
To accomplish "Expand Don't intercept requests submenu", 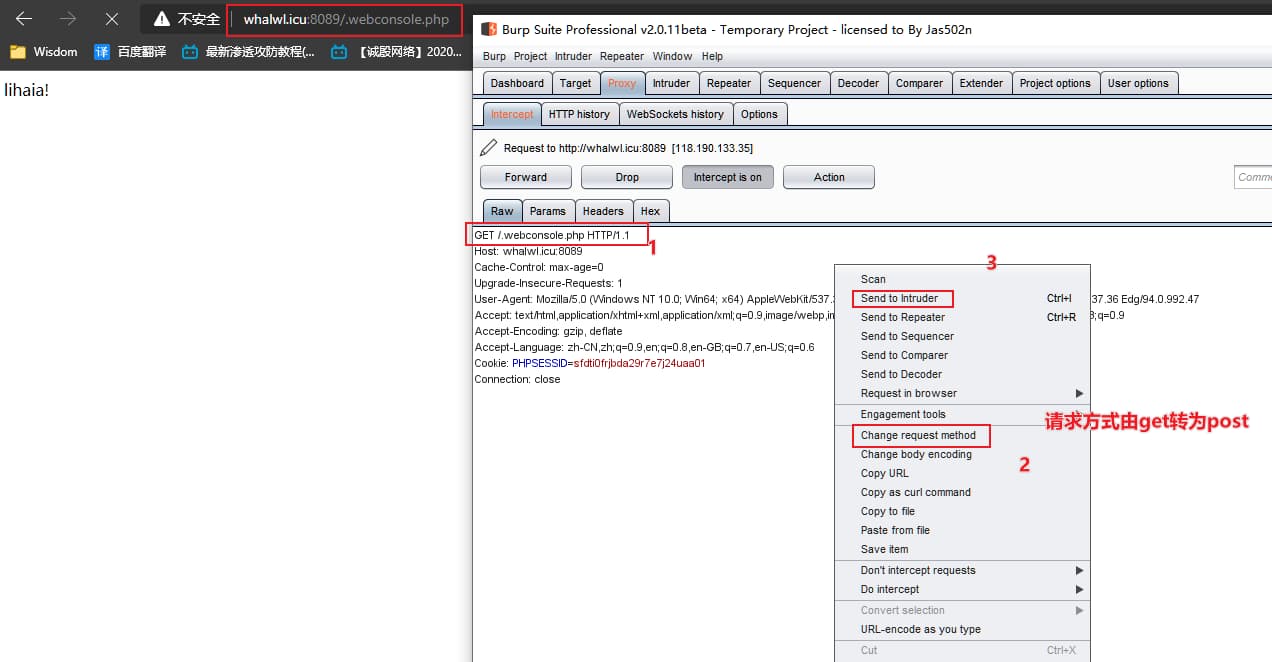I will point(962,570).
